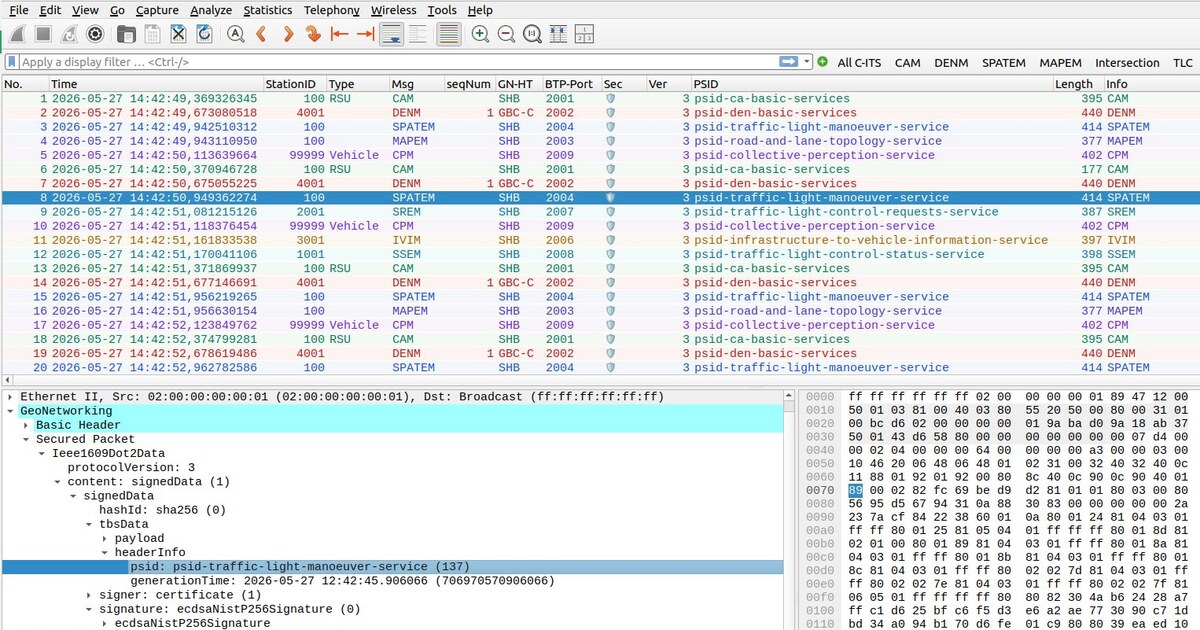This screenshot has width=1200, height=630.
Task: Apply the TLC filter button
Action: [x=1183, y=62]
